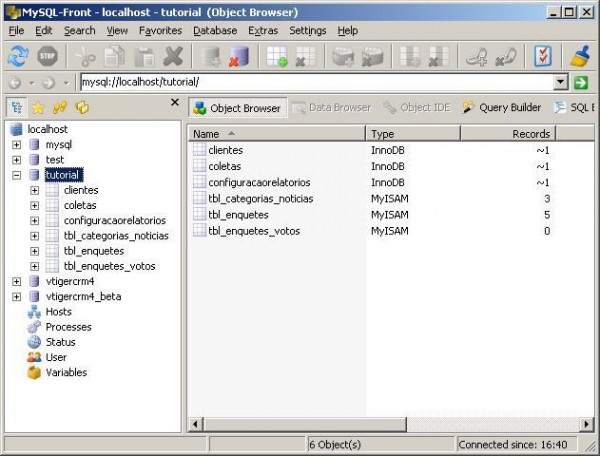Click the paintbrush cleanup icon
This screenshot has width=600, height=456.
click(x=580, y=56)
